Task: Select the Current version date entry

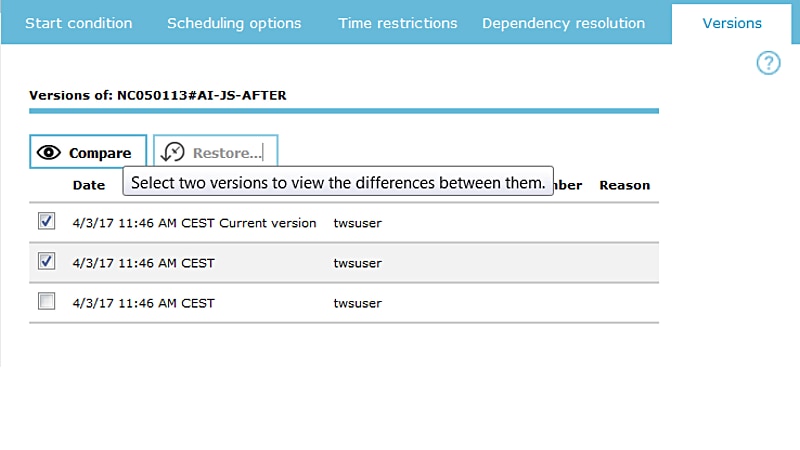Action: point(194,223)
